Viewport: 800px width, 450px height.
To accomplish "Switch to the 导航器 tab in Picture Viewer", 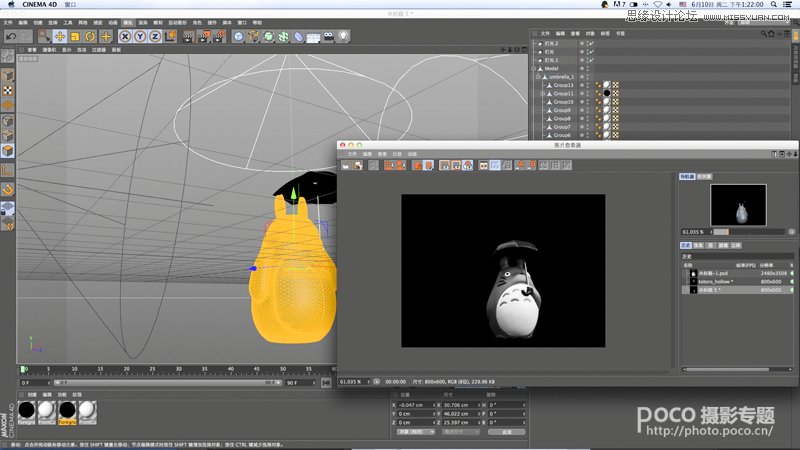I will (688, 176).
